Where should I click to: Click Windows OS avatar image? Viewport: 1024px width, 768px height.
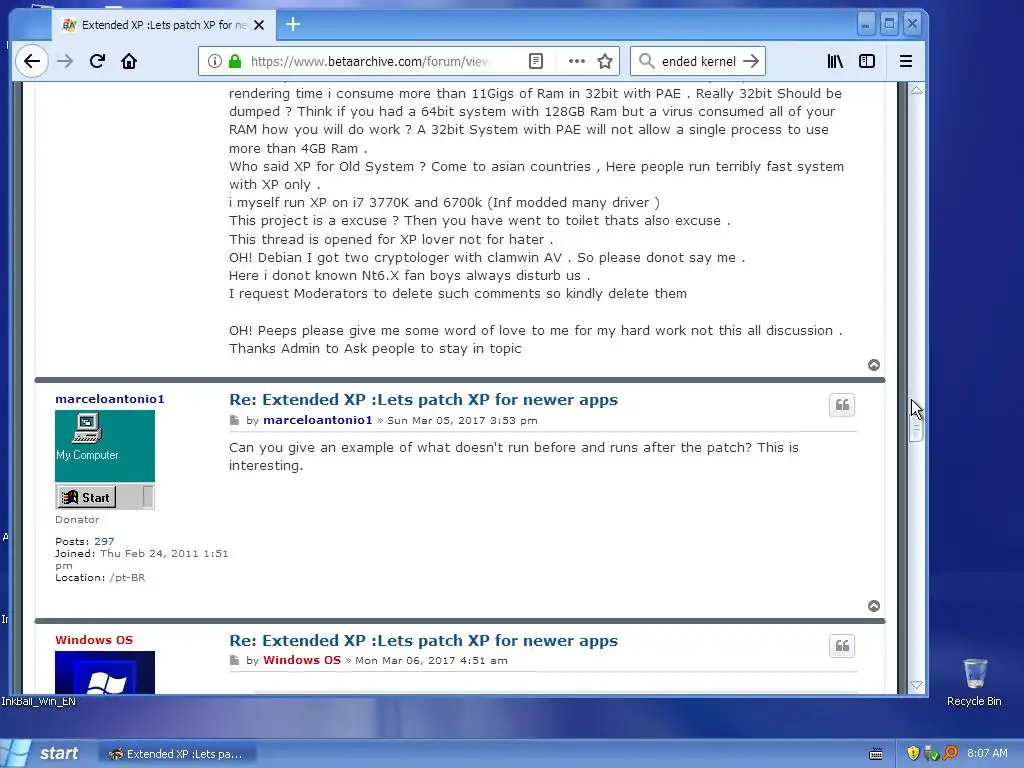tap(104, 673)
